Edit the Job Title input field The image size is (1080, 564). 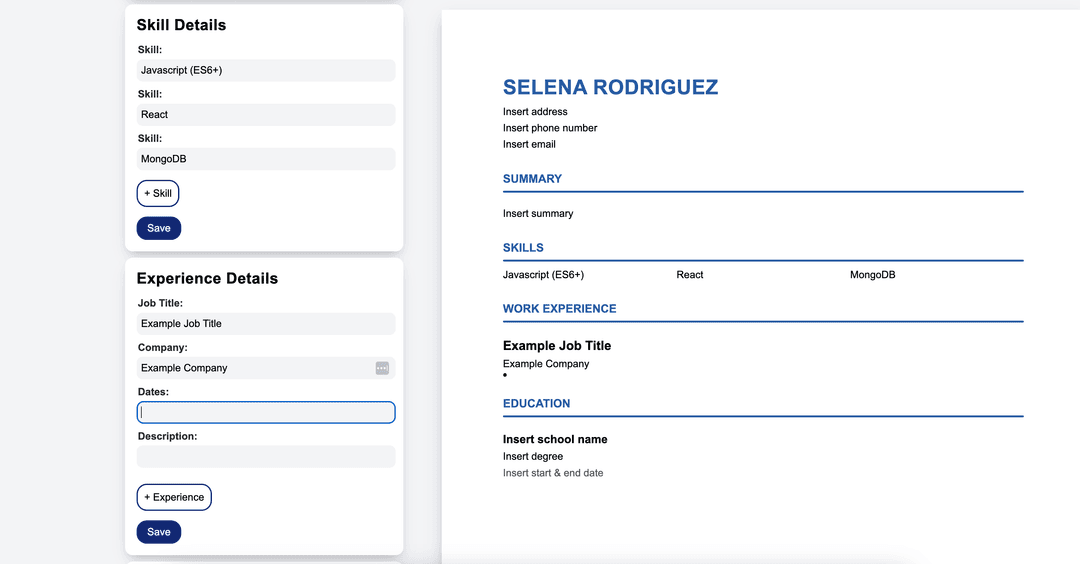pyautogui.click(x=266, y=324)
